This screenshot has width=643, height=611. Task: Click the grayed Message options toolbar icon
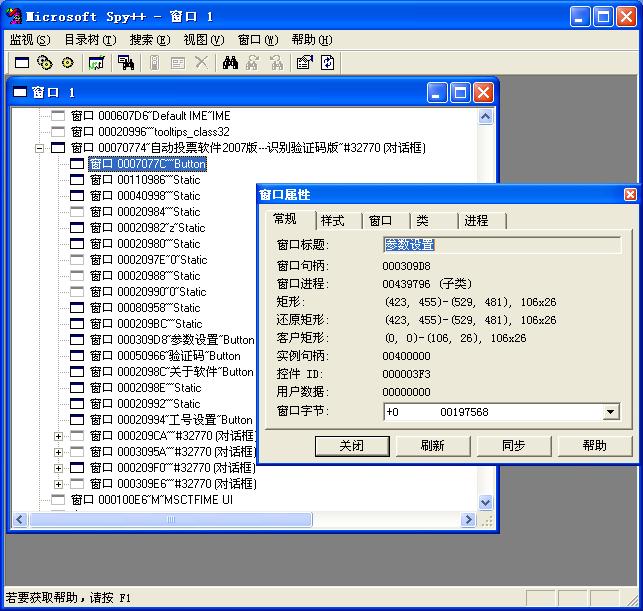coord(178,63)
